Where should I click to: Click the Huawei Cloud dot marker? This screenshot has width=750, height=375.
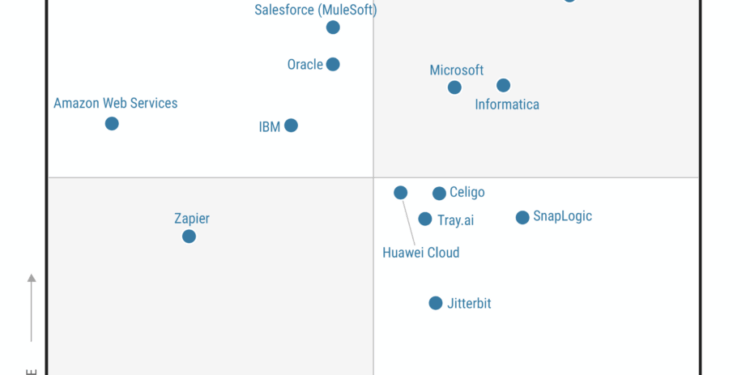pyautogui.click(x=400, y=193)
